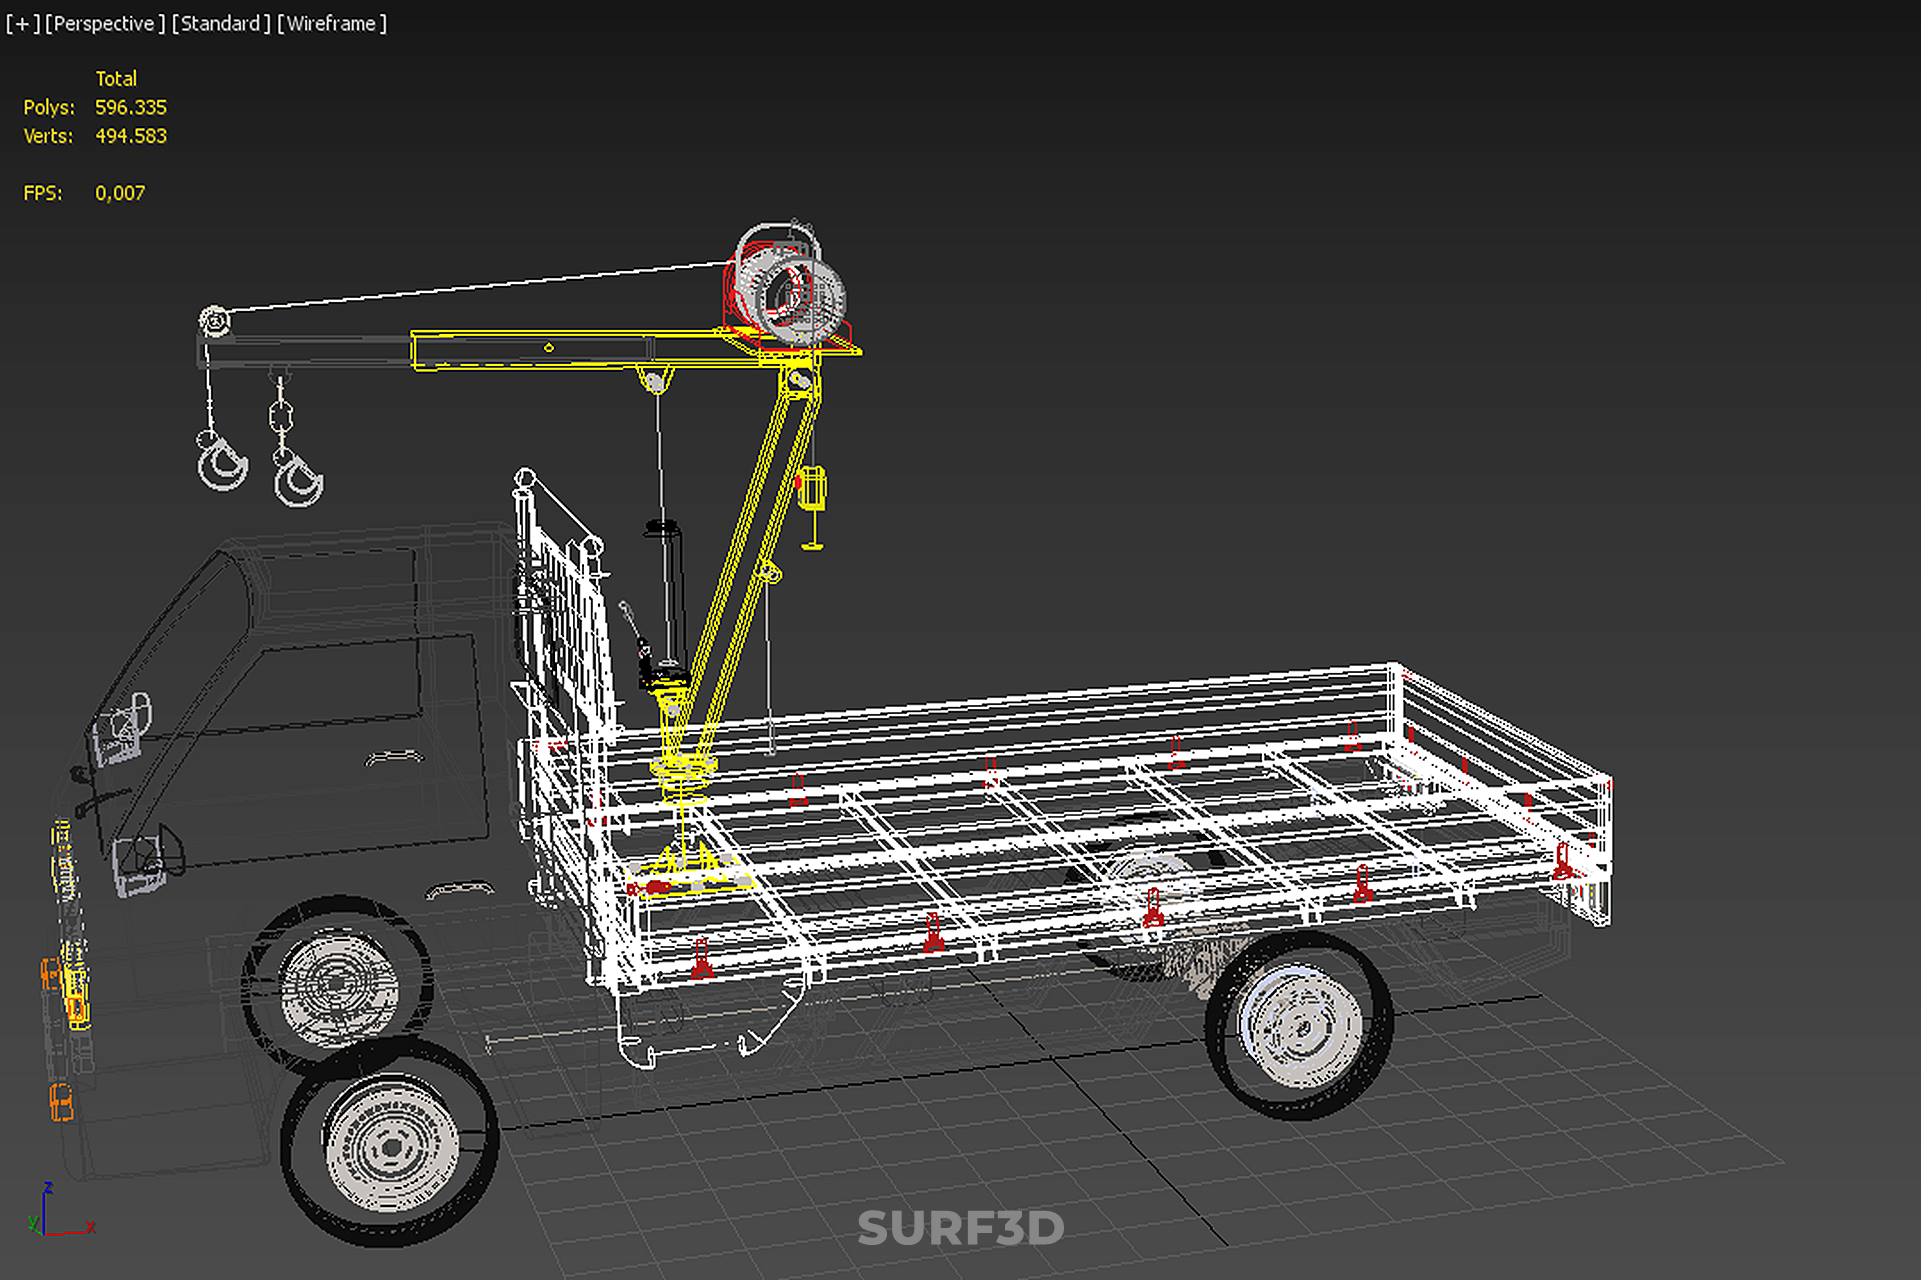Open the Standard shading label menu
Viewport: 1921px width, 1280px height.
(220, 23)
